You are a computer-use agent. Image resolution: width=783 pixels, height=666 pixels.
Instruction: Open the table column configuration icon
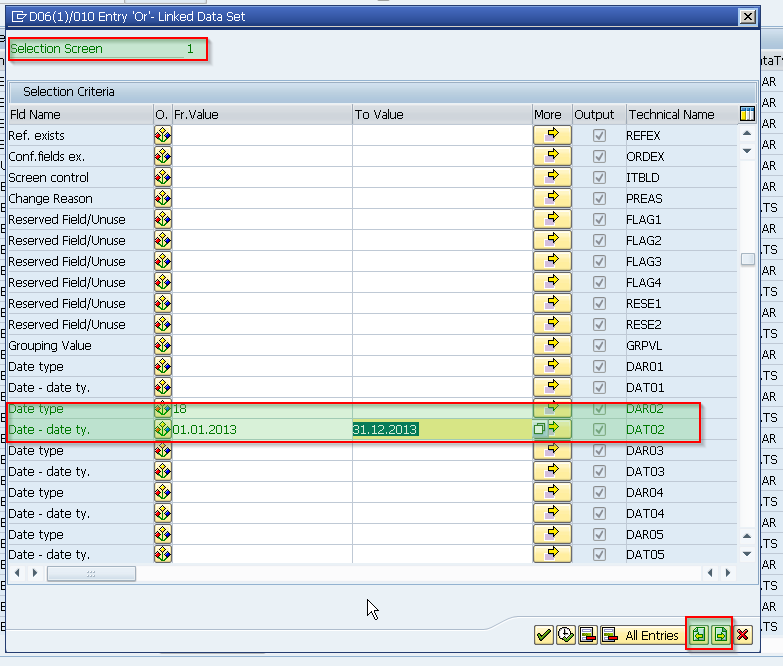click(747, 114)
